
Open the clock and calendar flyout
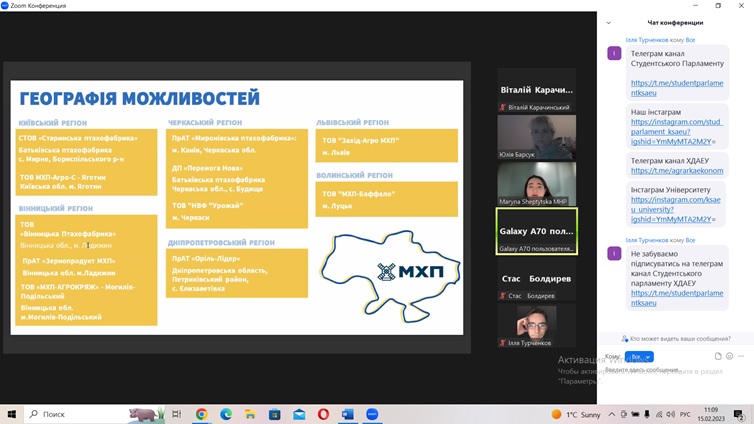pyautogui.click(x=711, y=414)
